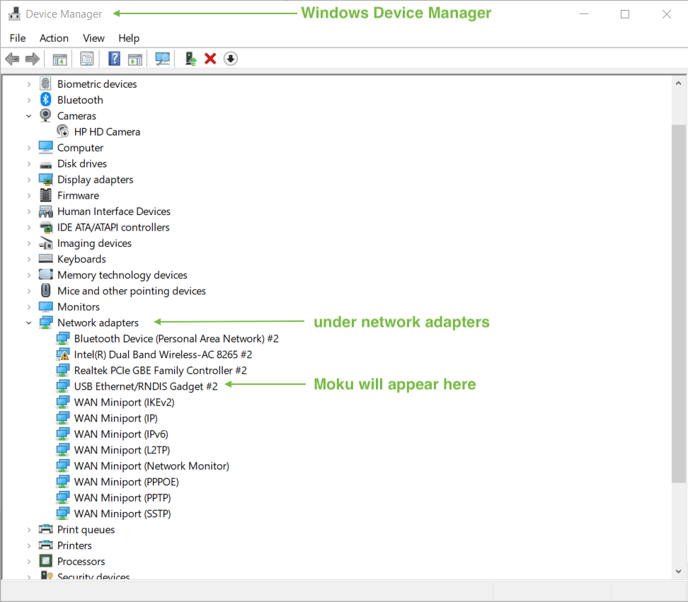Expand the Computer node chevron

29,148
